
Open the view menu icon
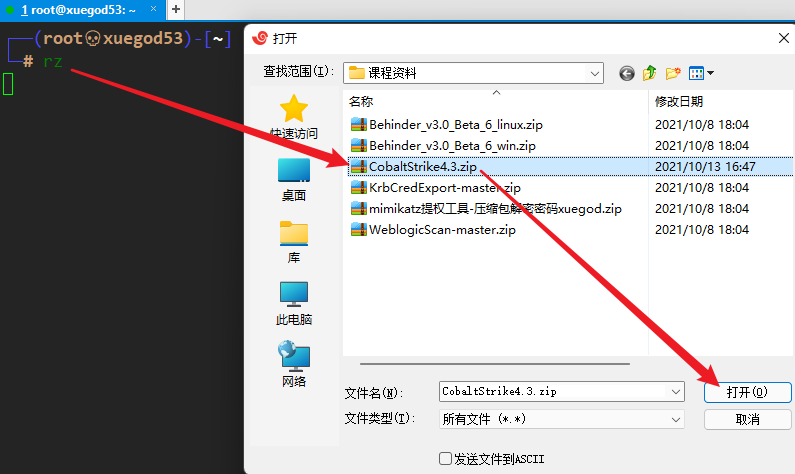(x=701, y=74)
